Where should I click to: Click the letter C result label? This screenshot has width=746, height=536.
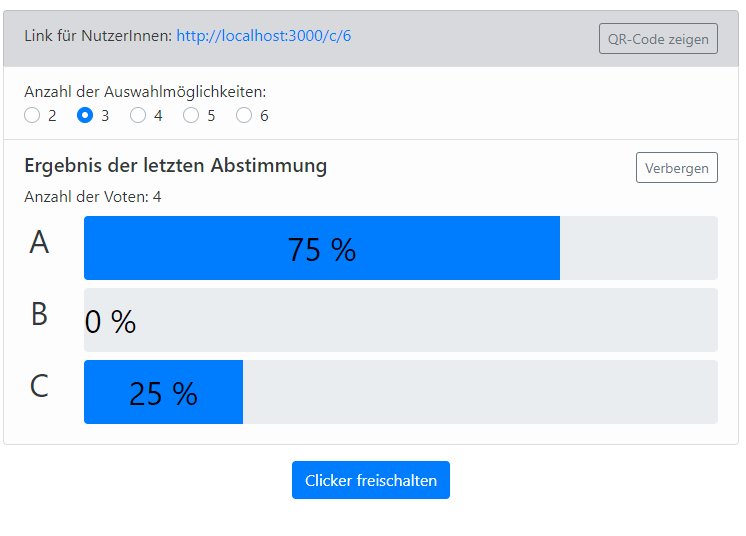tap(39, 386)
